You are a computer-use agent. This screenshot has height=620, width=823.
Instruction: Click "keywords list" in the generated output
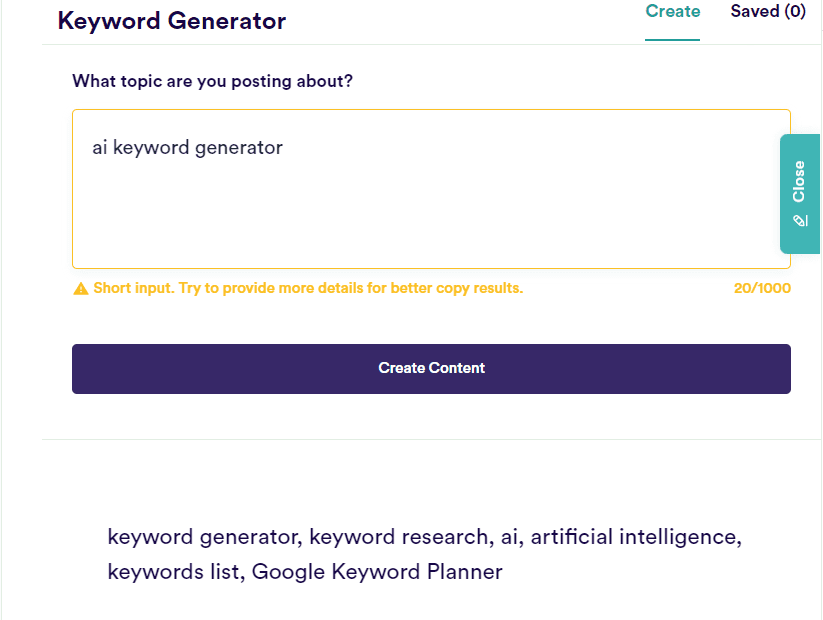pos(173,572)
